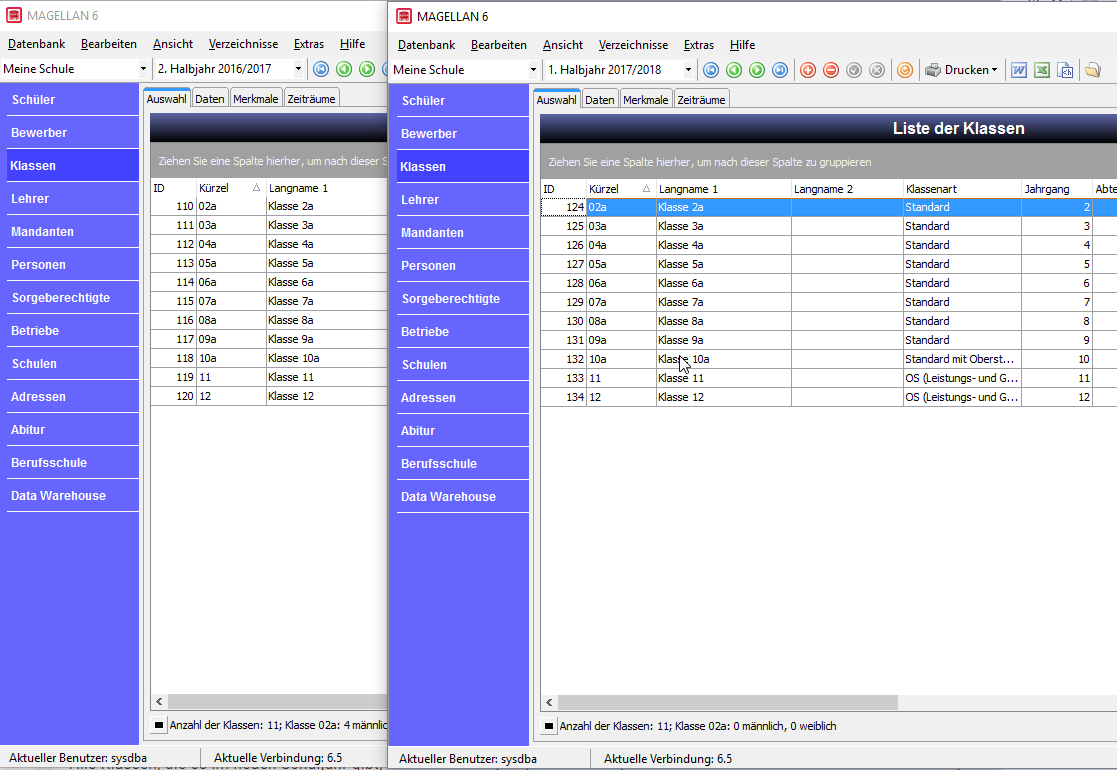The height and width of the screenshot is (770, 1117).
Task: Open Hilfe menu in right window
Action: [742, 45]
